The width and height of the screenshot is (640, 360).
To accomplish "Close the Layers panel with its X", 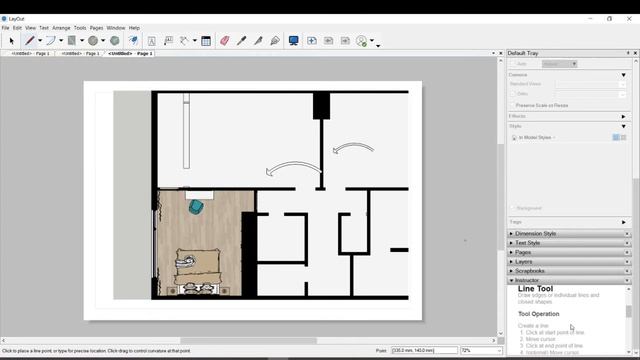I will 627,262.
